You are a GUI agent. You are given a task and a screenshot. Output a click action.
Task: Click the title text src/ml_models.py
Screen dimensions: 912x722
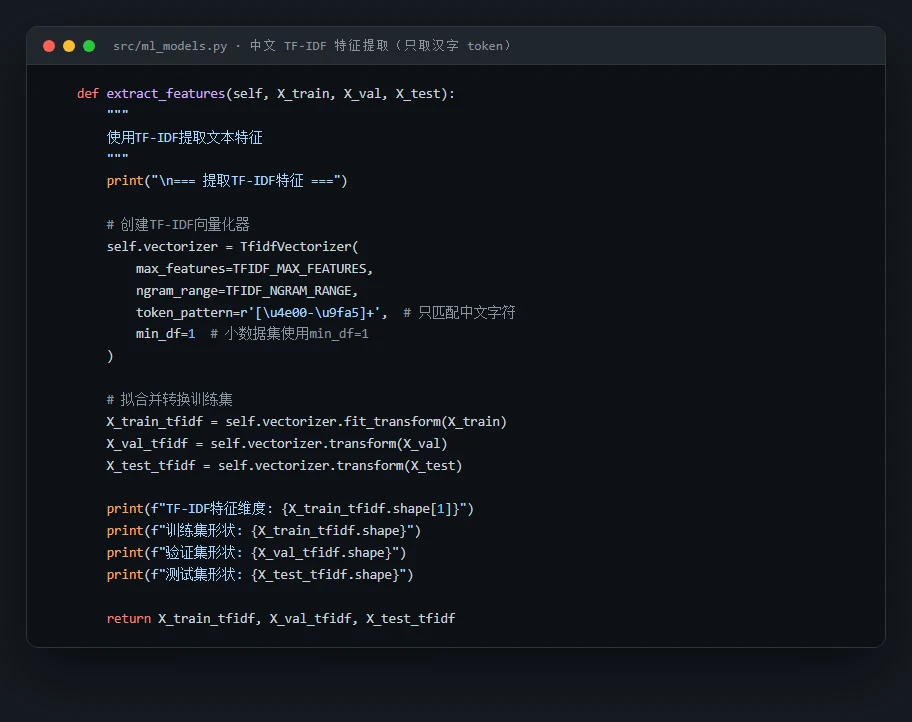point(170,46)
